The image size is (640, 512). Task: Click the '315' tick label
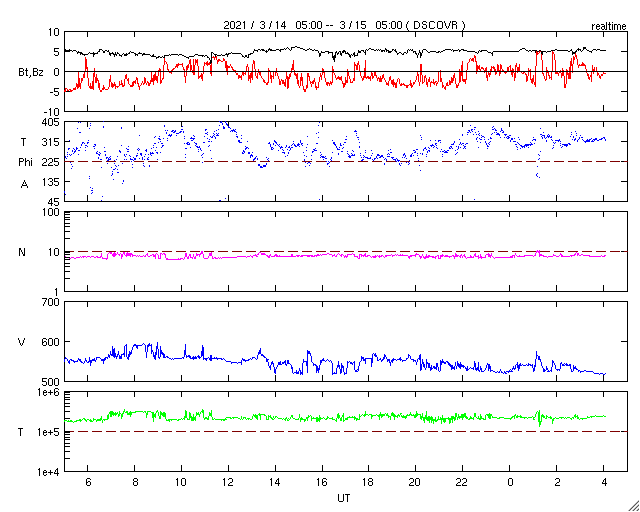pyautogui.click(x=52, y=142)
